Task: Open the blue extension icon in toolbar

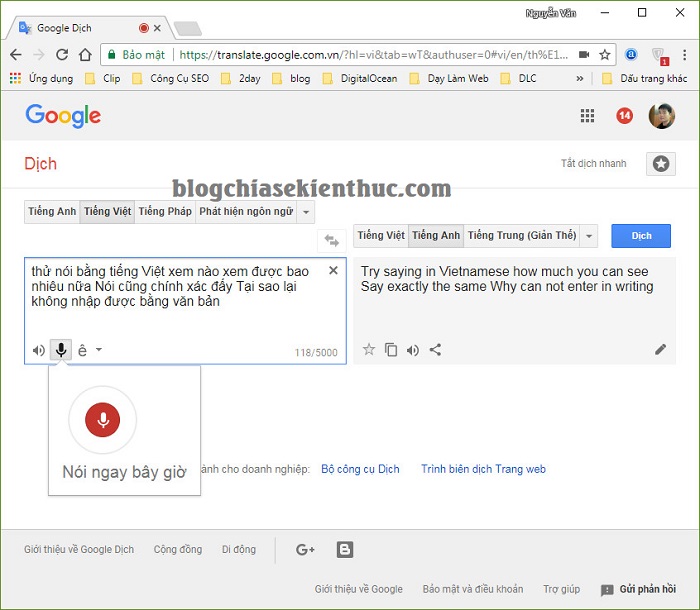Action: (631, 54)
